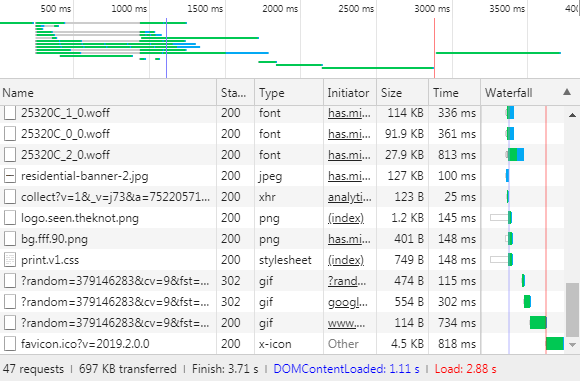Open the (index) initiator link for print.v1.css

[346, 260]
